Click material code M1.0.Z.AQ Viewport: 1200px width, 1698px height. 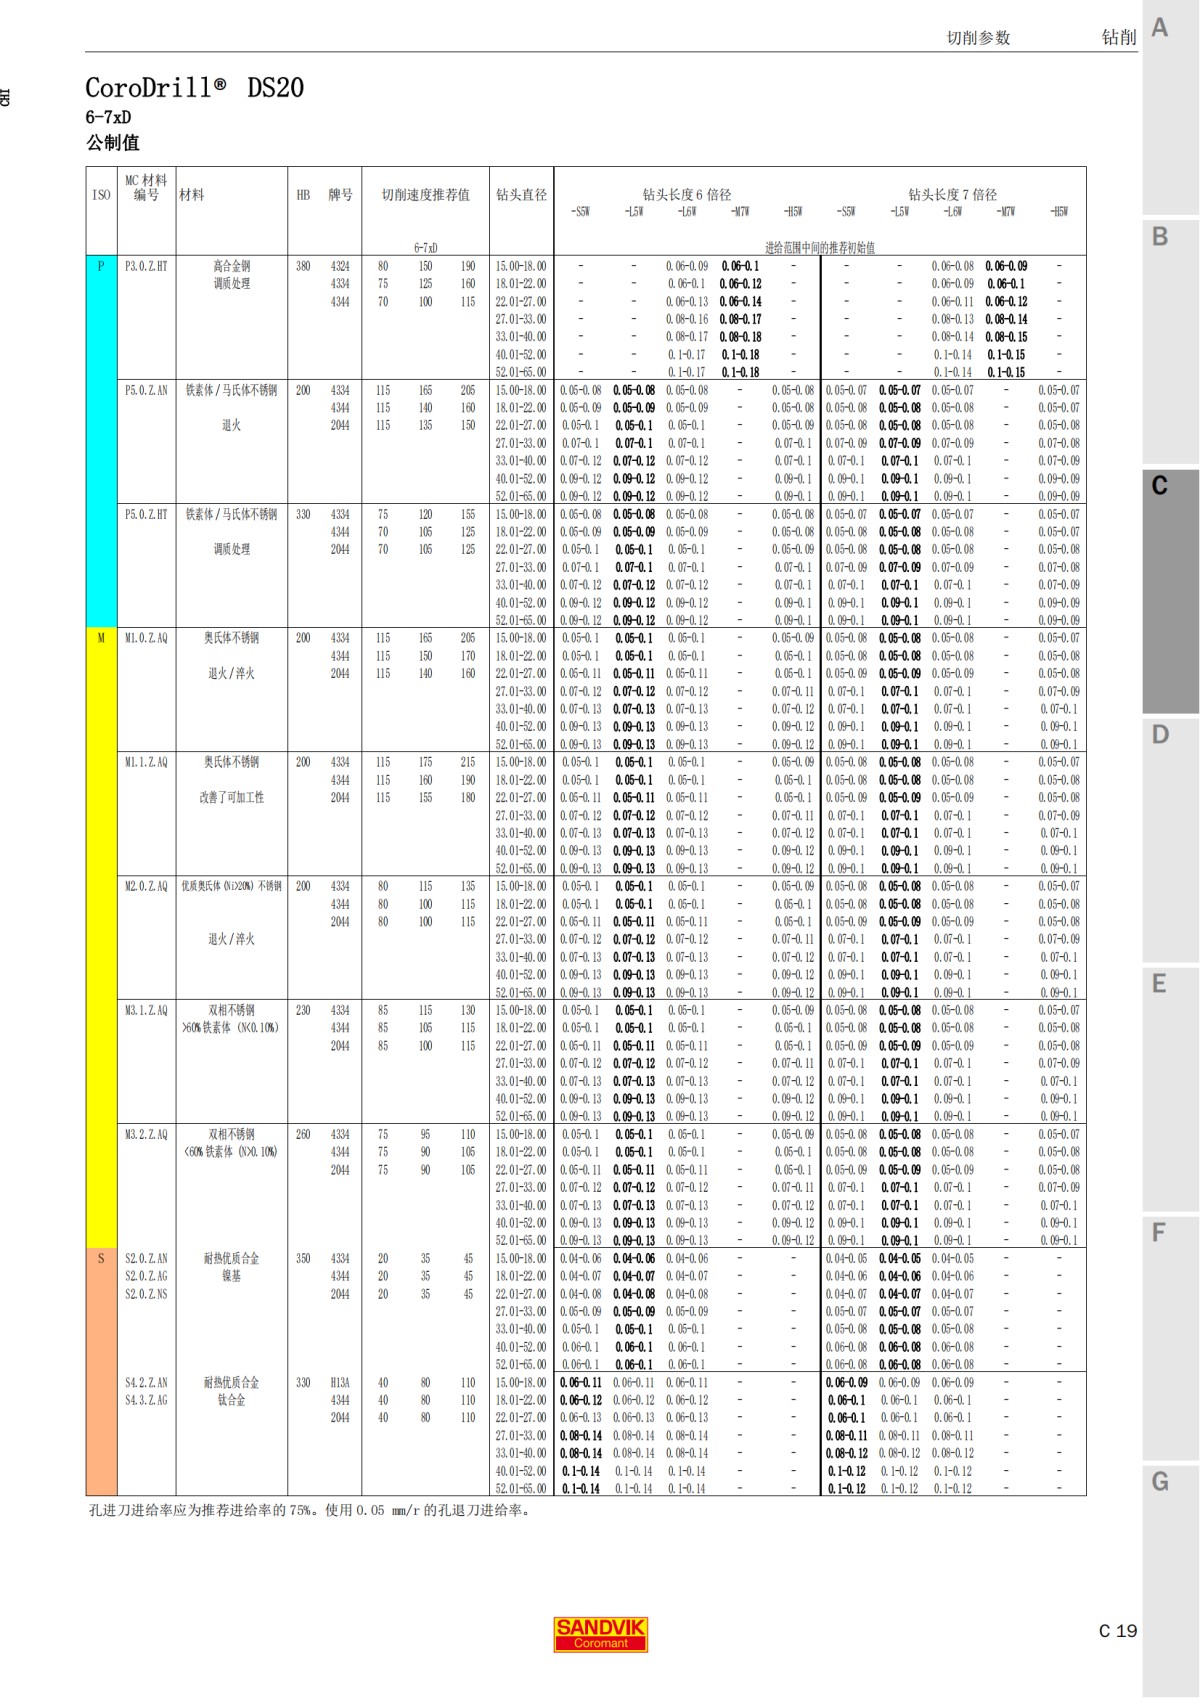tap(146, 638)
